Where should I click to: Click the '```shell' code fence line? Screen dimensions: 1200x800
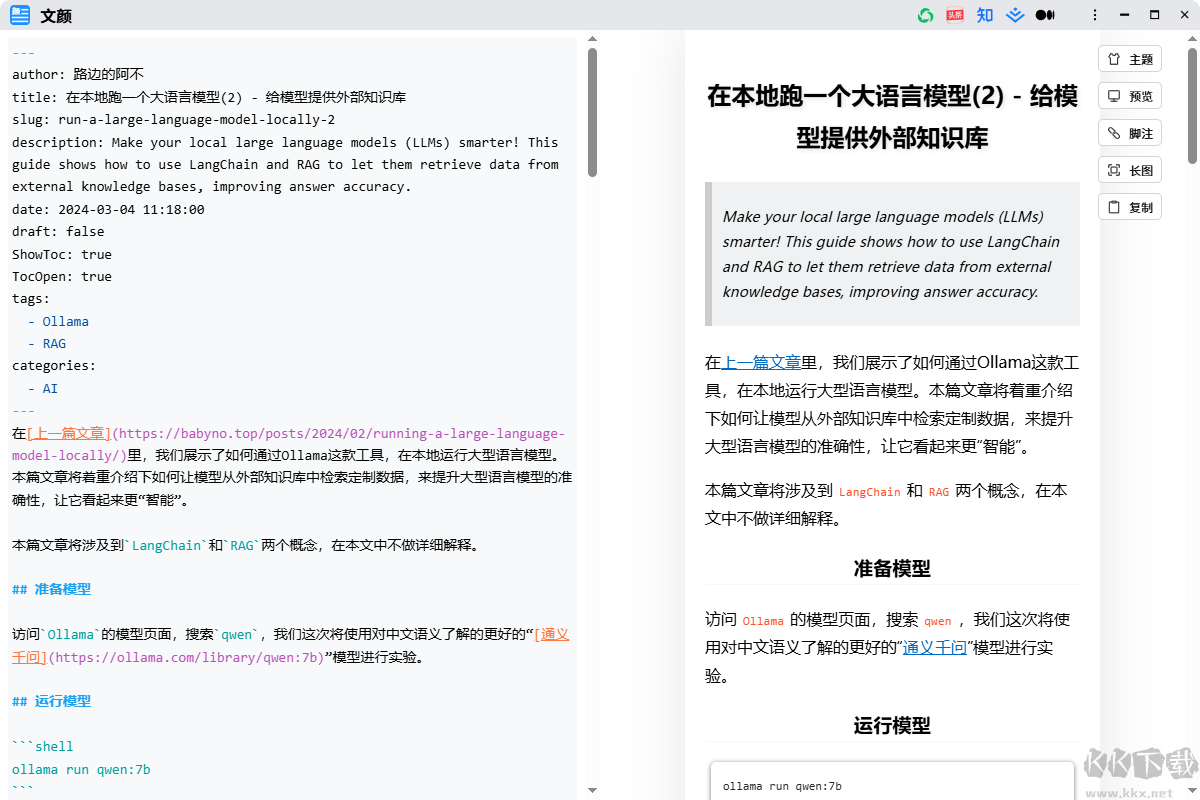coord(43,746)
